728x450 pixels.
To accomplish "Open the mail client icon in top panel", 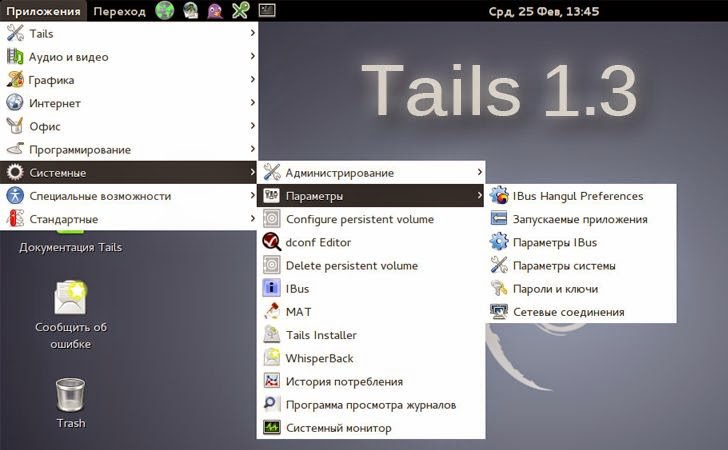I will pos(190,11).
